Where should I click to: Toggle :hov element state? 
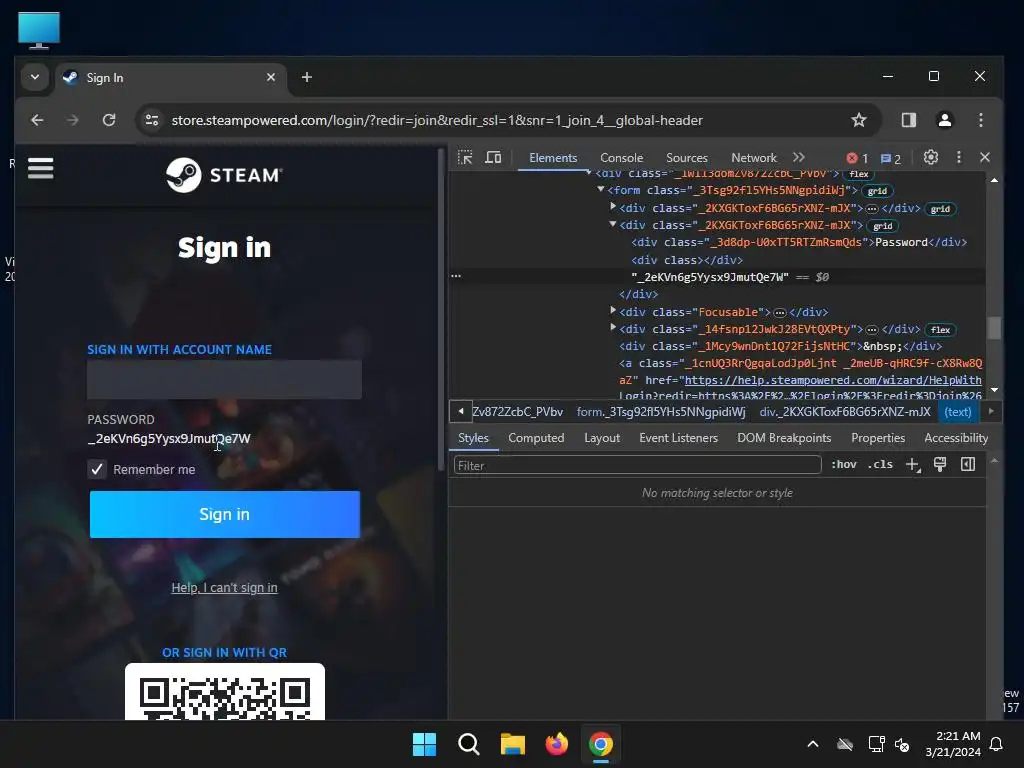pyautogui.click(x=844, y=464)
